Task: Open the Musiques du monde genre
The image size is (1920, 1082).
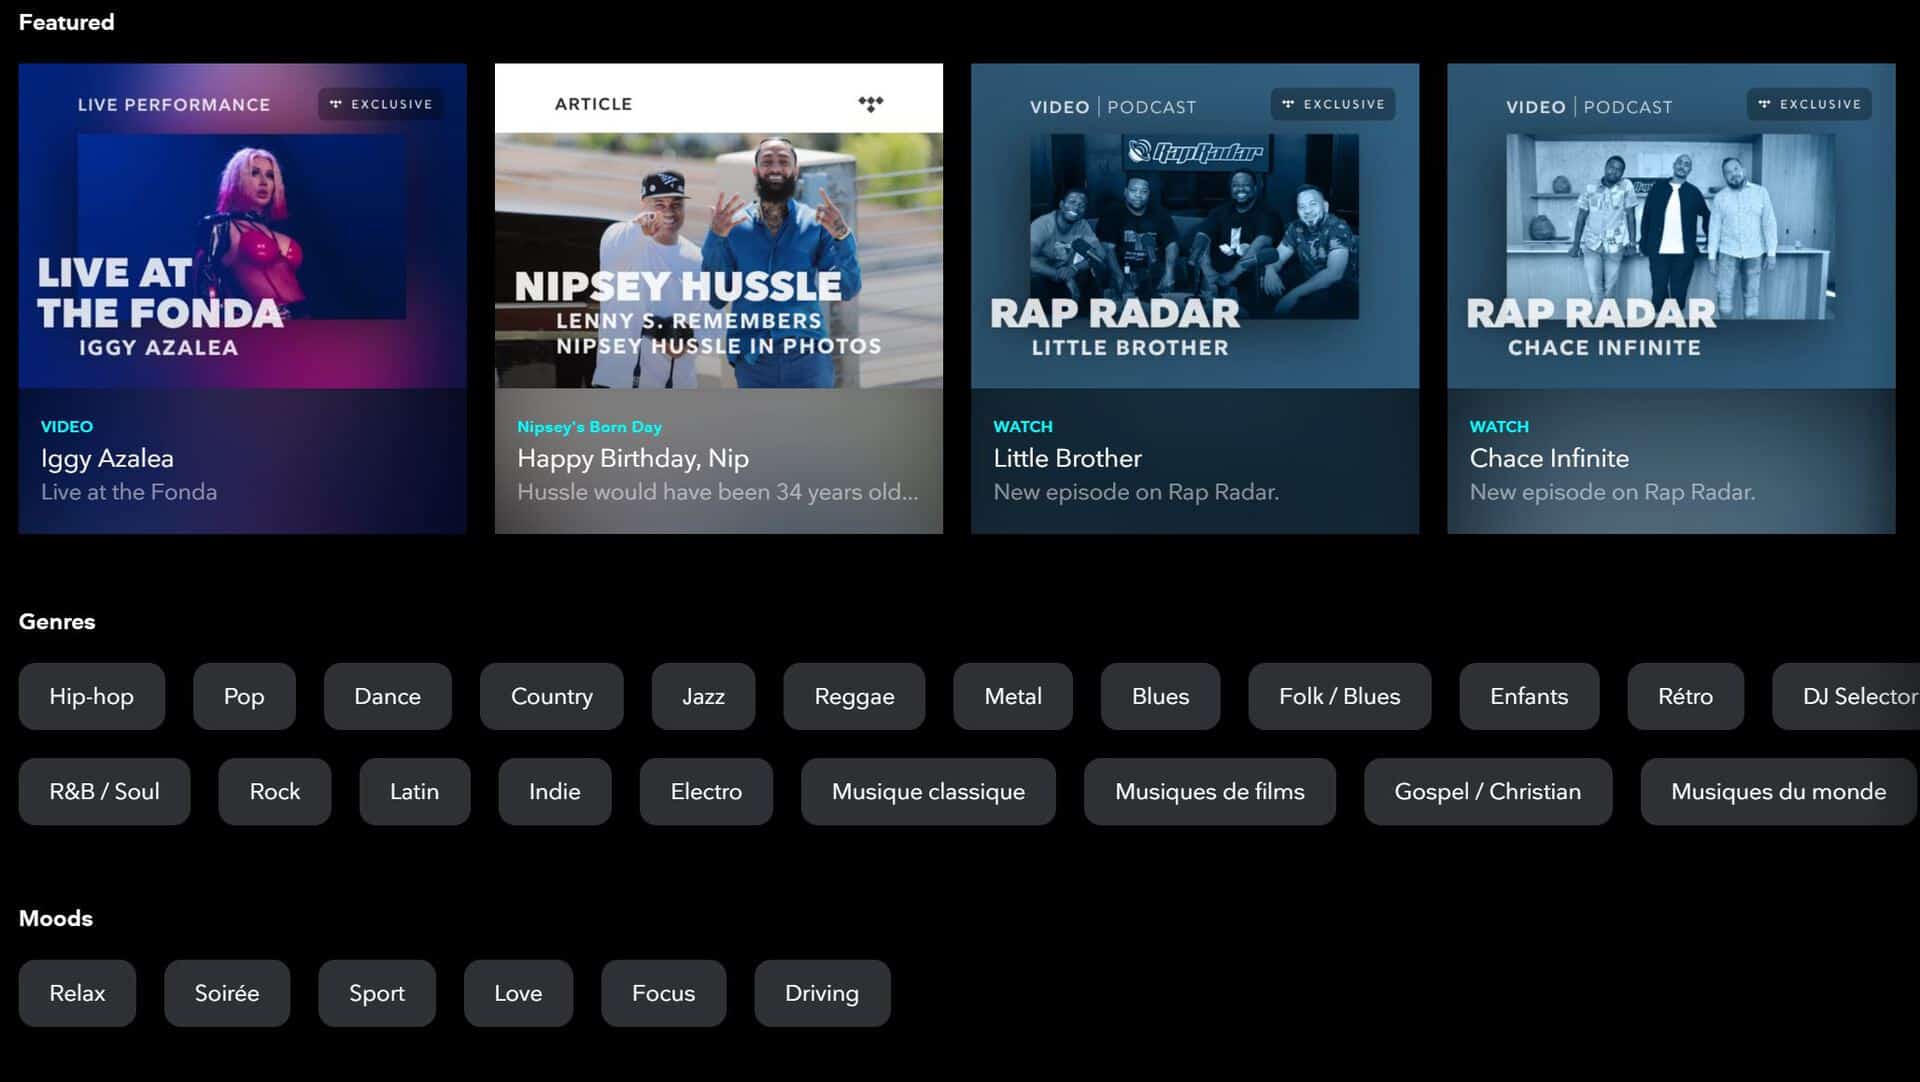Action: coord(1776,791)
